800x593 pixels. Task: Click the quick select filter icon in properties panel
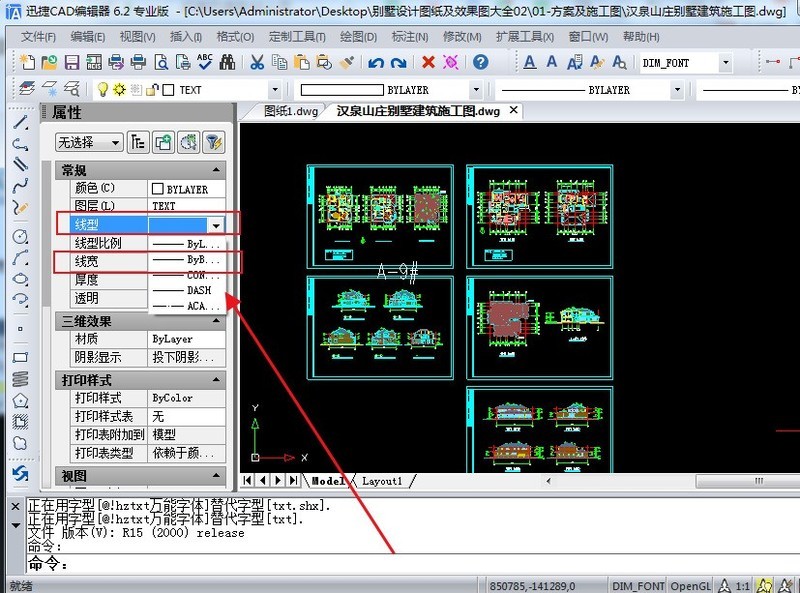click(212, 142)
